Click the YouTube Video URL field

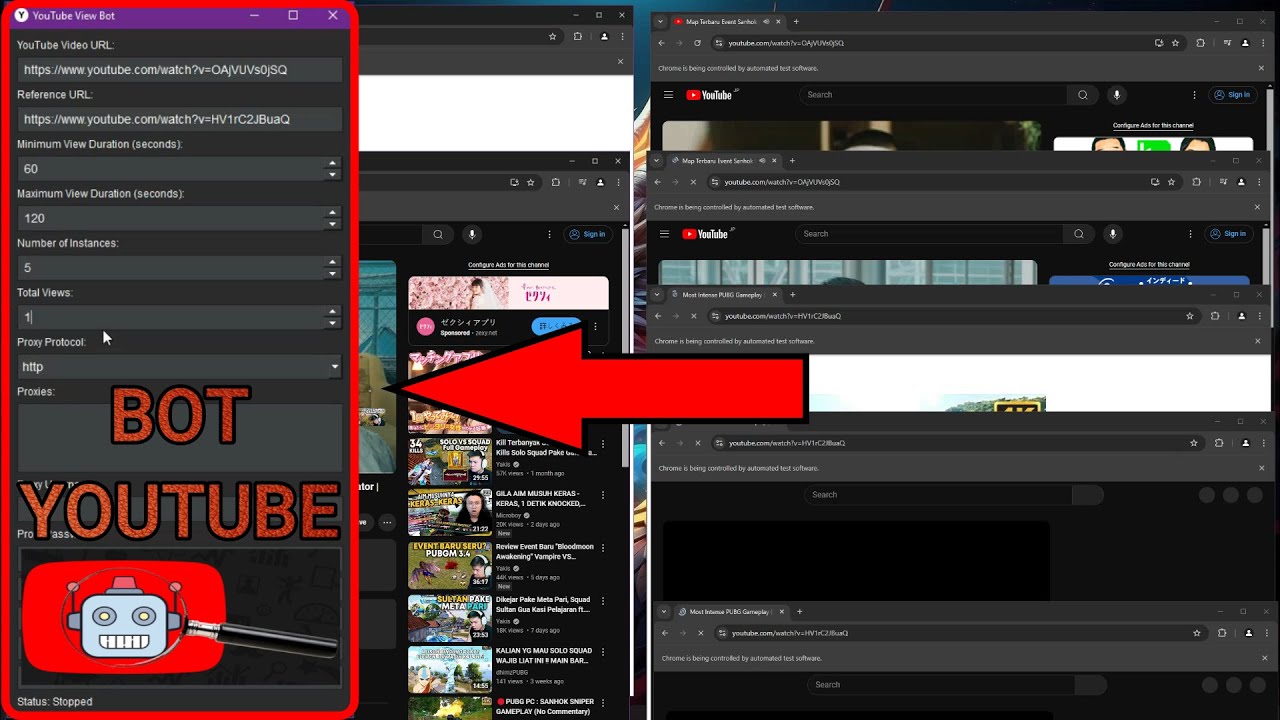(180, 70)
